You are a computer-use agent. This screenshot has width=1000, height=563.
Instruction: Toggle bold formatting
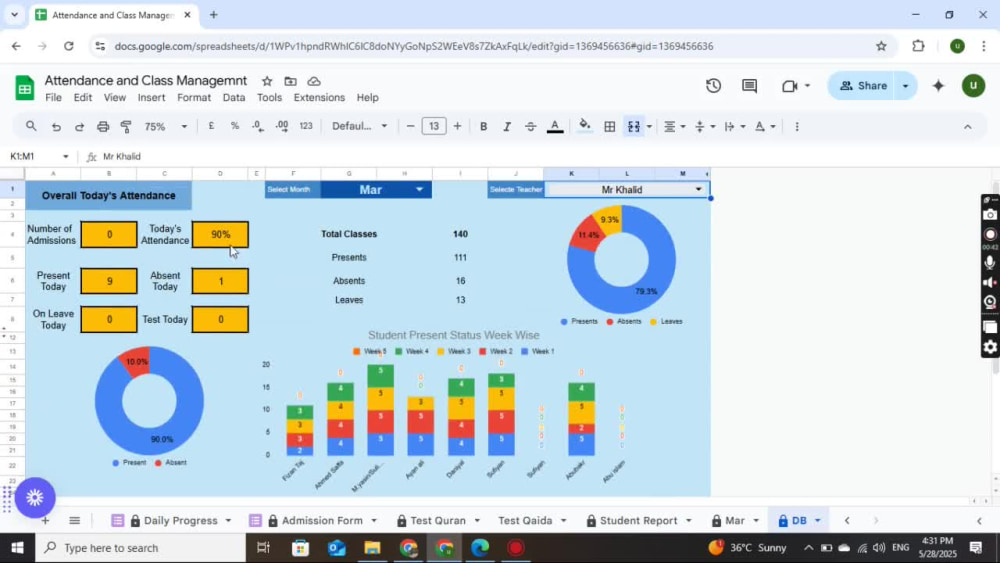click(x=483, y=126)
